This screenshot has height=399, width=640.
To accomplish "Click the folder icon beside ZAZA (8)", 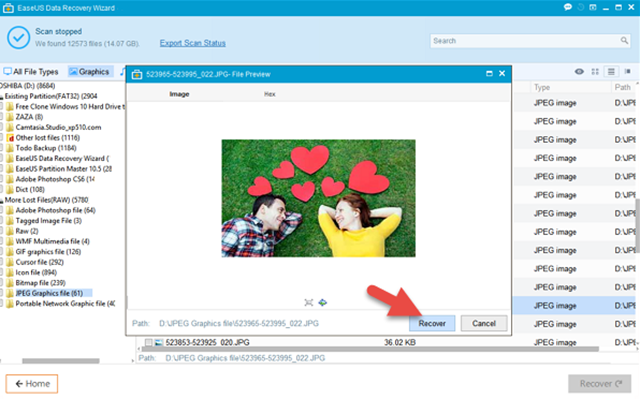I will coord(10,117).
